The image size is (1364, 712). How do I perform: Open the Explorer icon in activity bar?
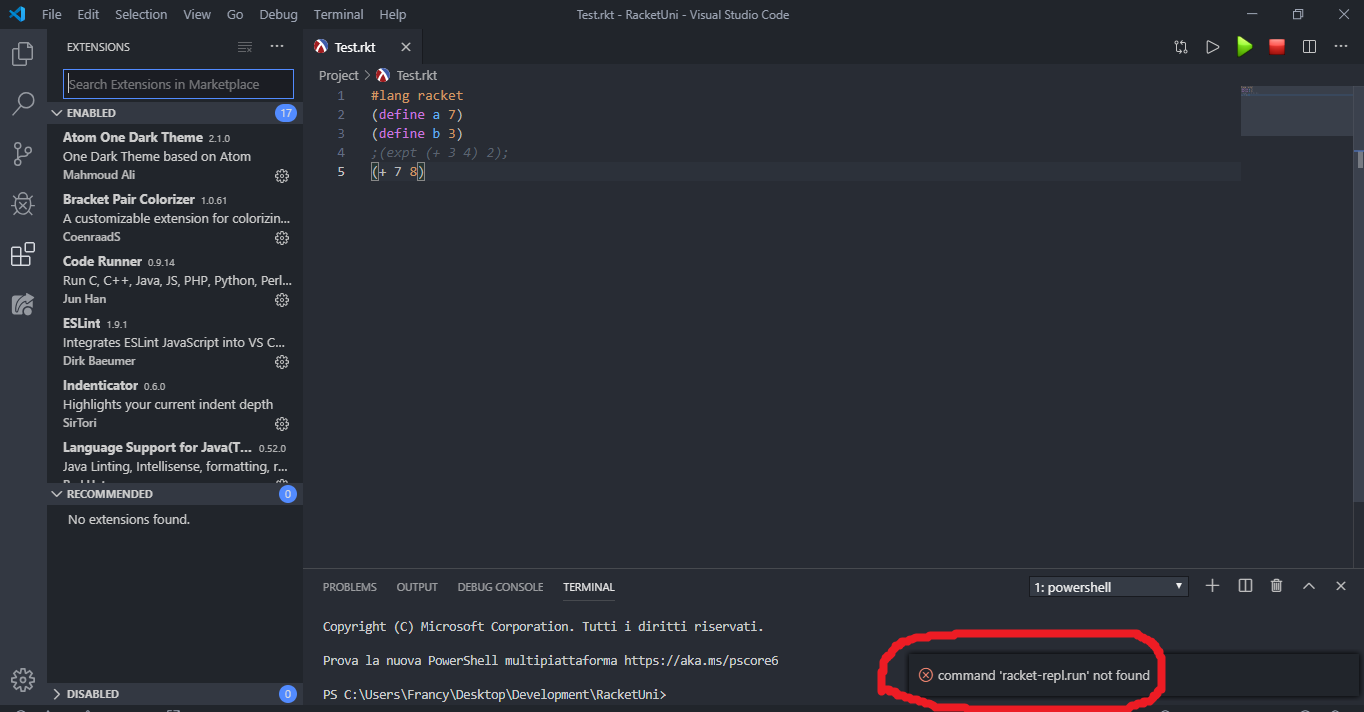tap(22, 54)
